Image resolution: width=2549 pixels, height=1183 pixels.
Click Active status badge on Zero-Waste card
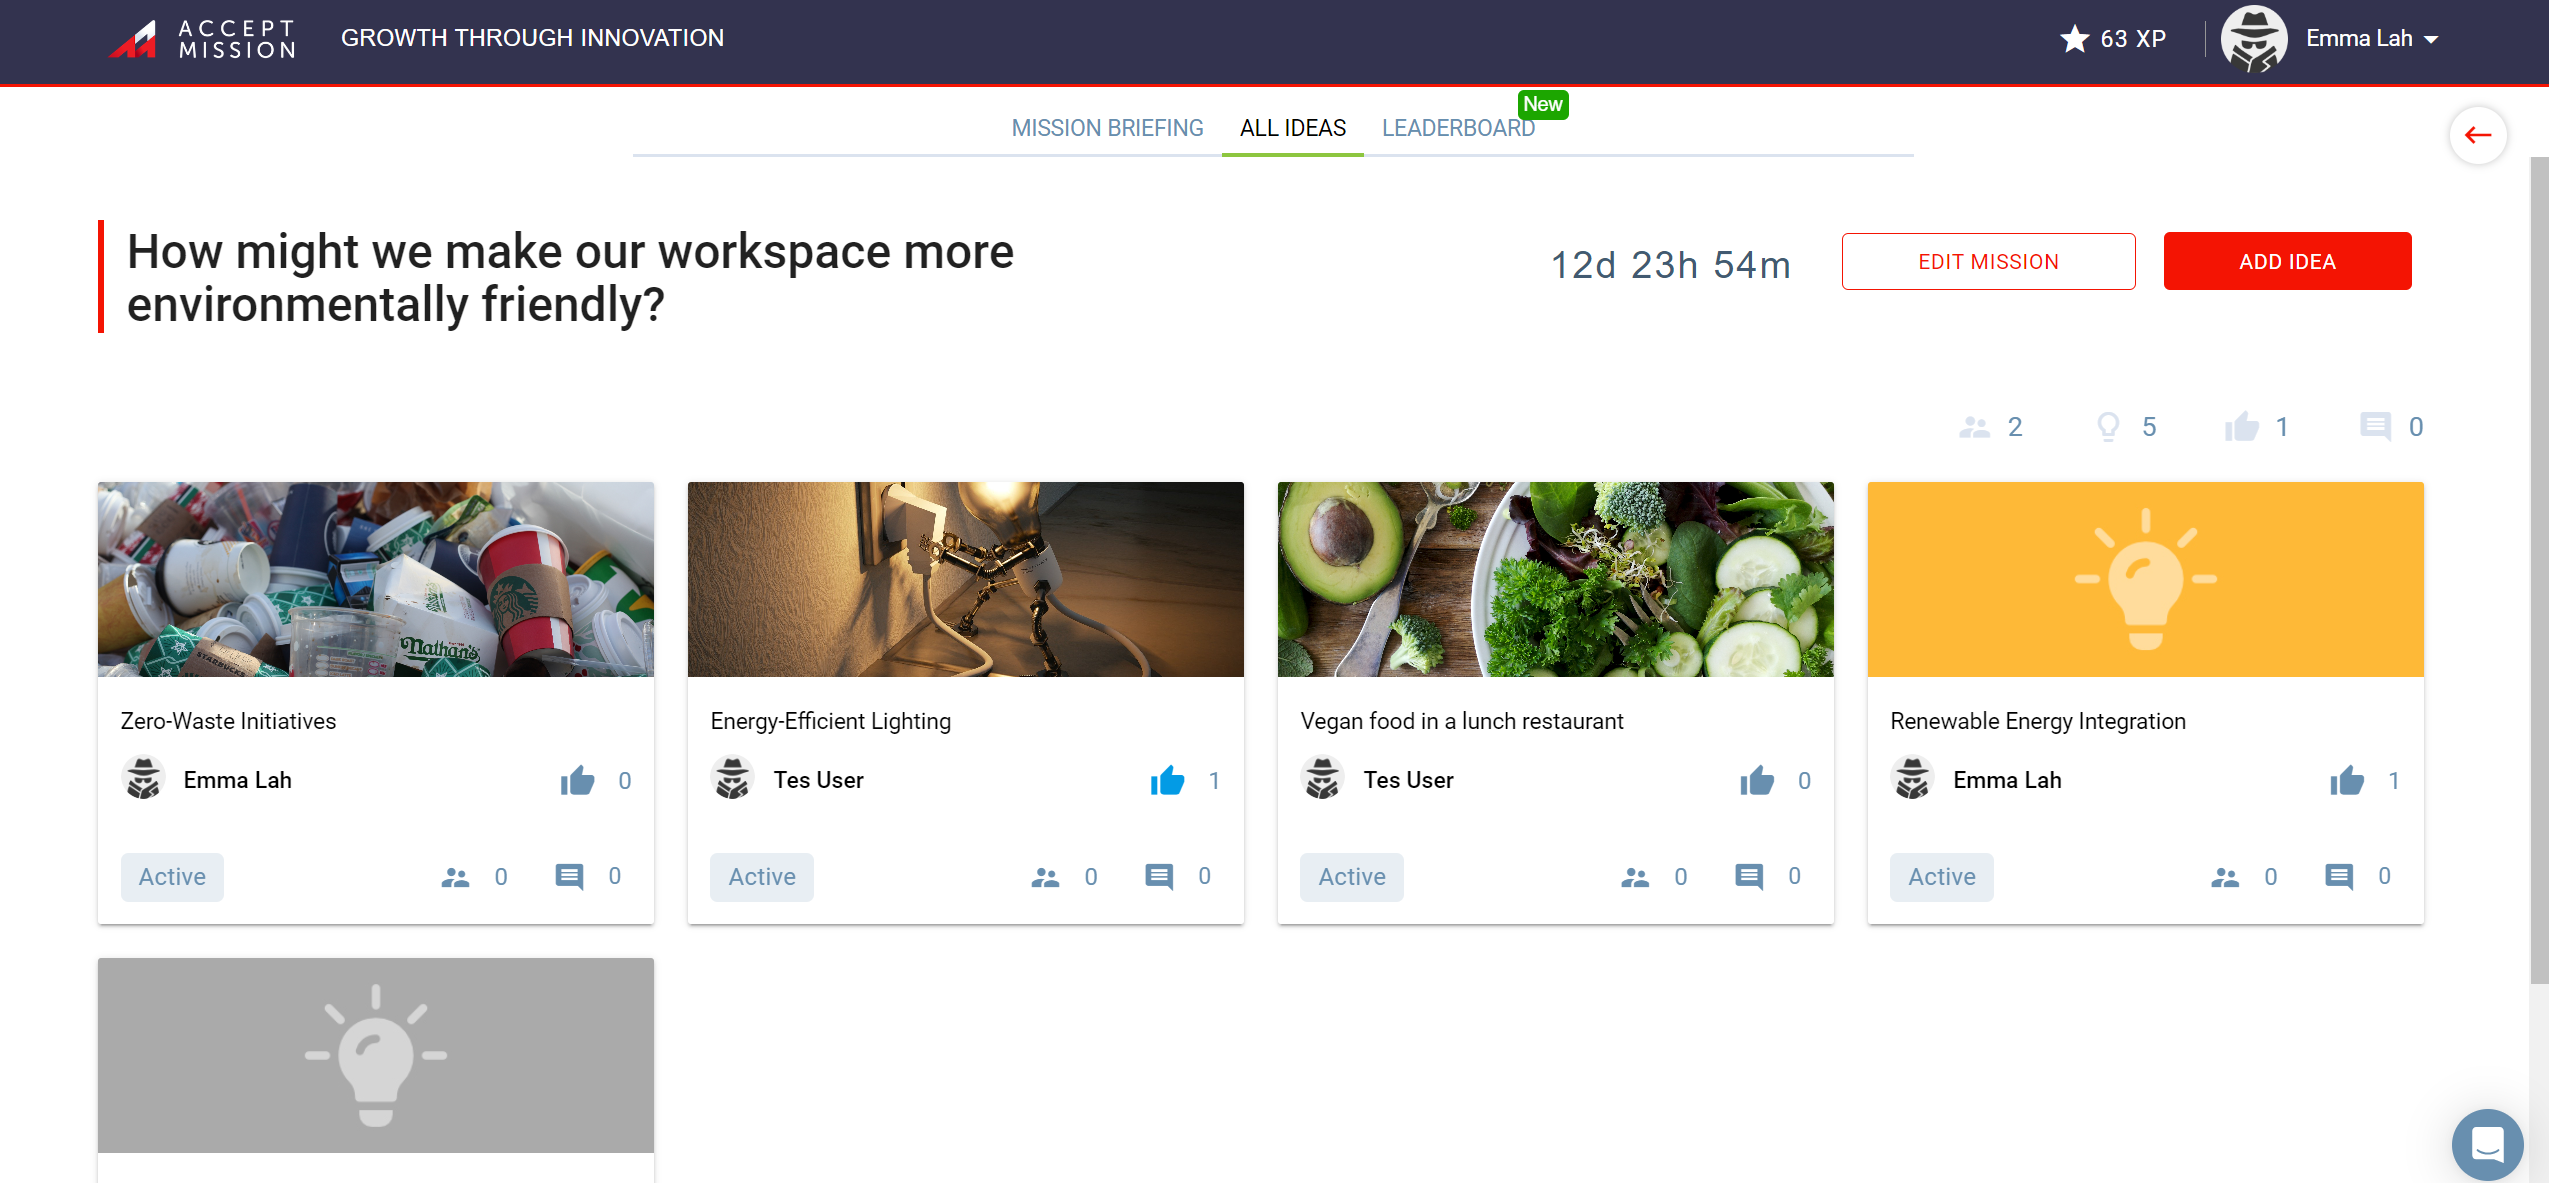(x=172, y=877)
